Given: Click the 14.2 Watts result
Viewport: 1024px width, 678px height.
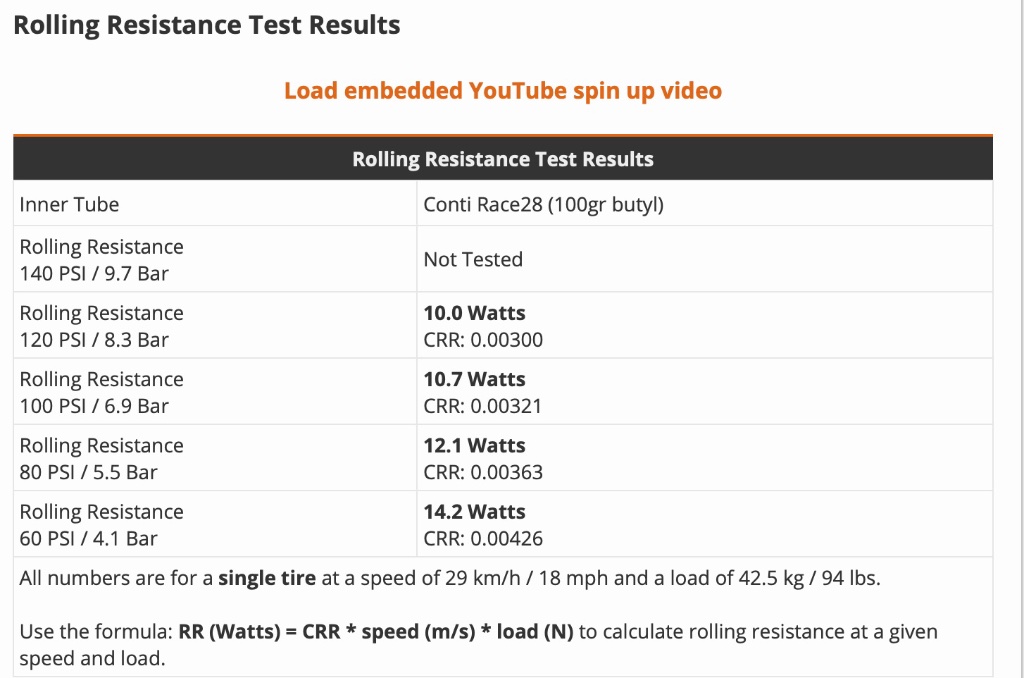Looking at the screenshot, I should click(474, 511).
